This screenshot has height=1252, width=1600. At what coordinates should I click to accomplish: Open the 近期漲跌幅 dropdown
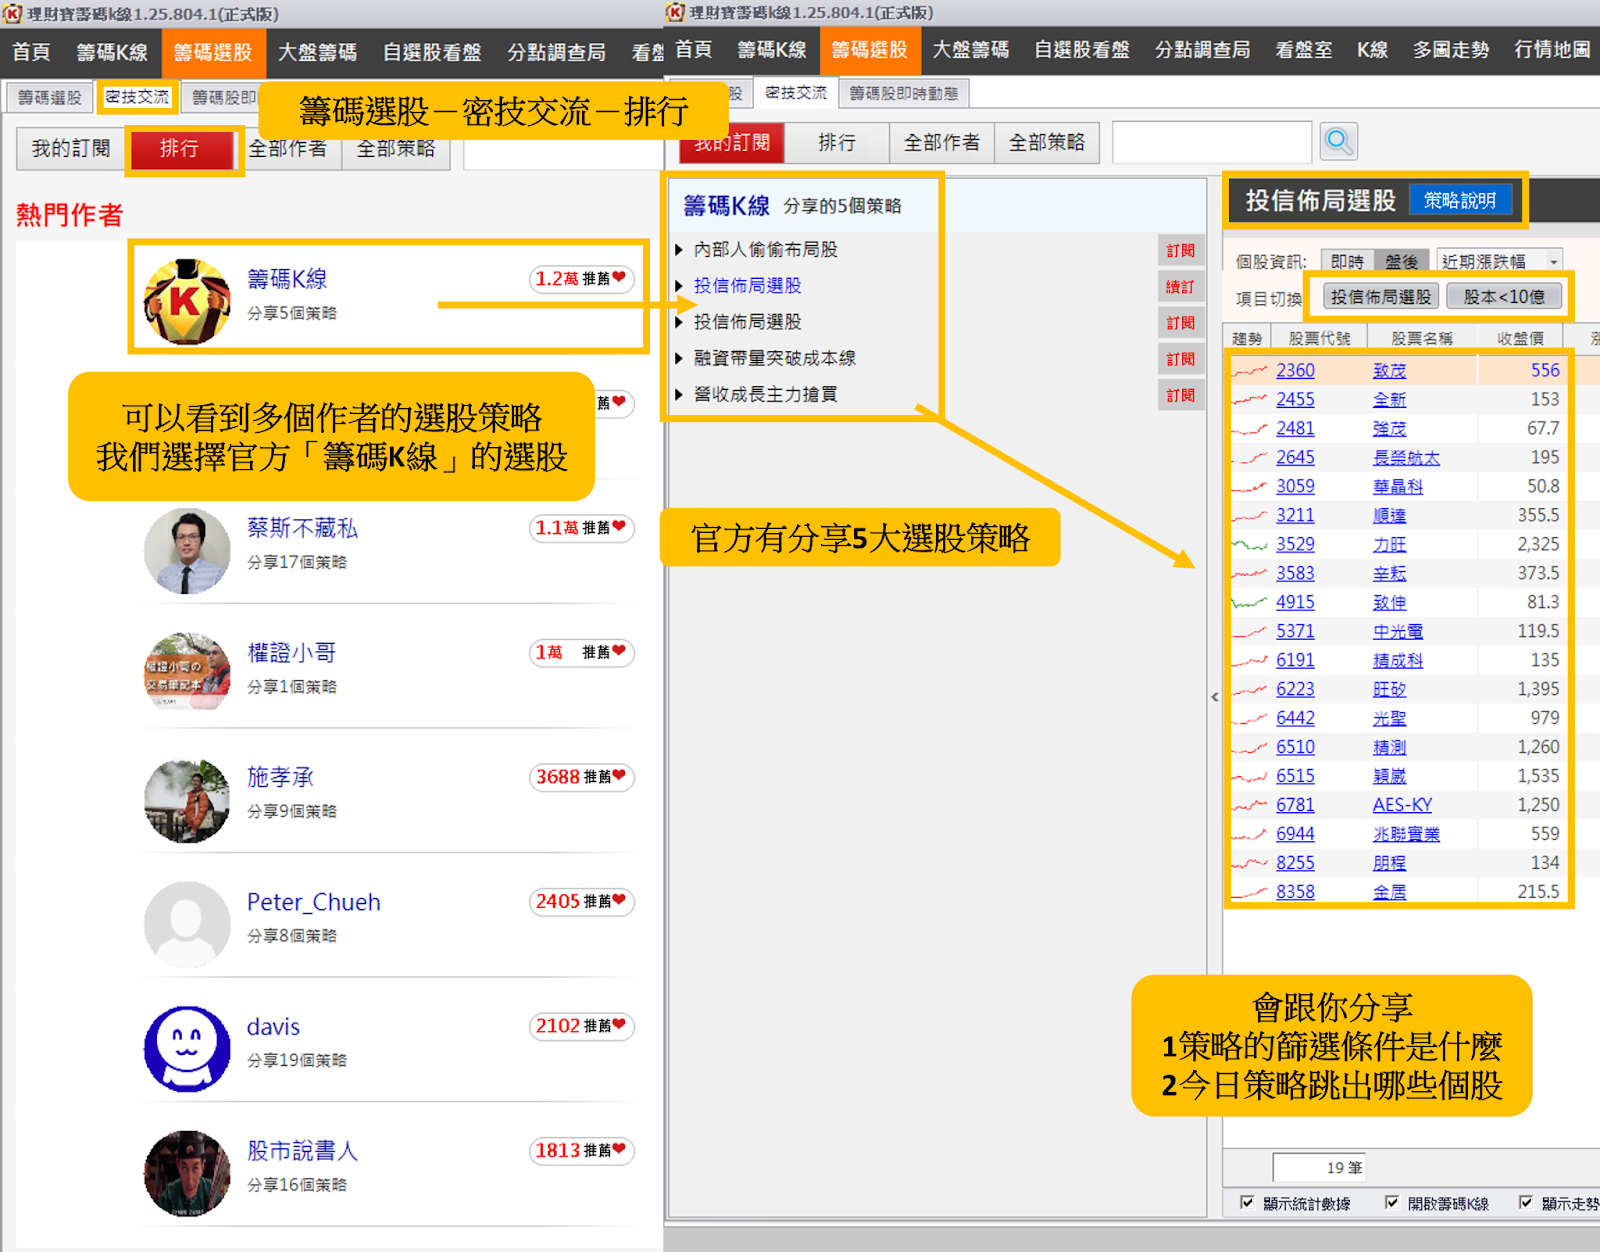tap(1499, 261)
